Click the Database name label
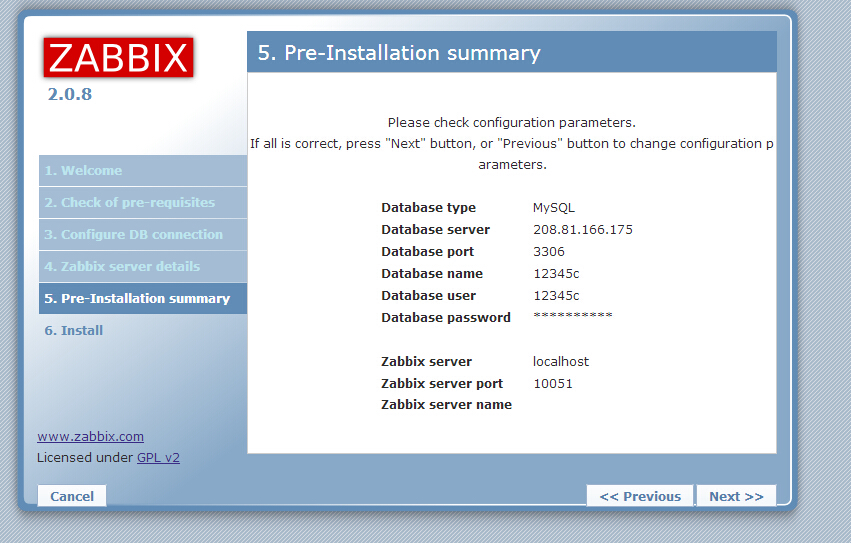Image resolution: width=851 pixels, height=543 pixels. tap(431, 274)
